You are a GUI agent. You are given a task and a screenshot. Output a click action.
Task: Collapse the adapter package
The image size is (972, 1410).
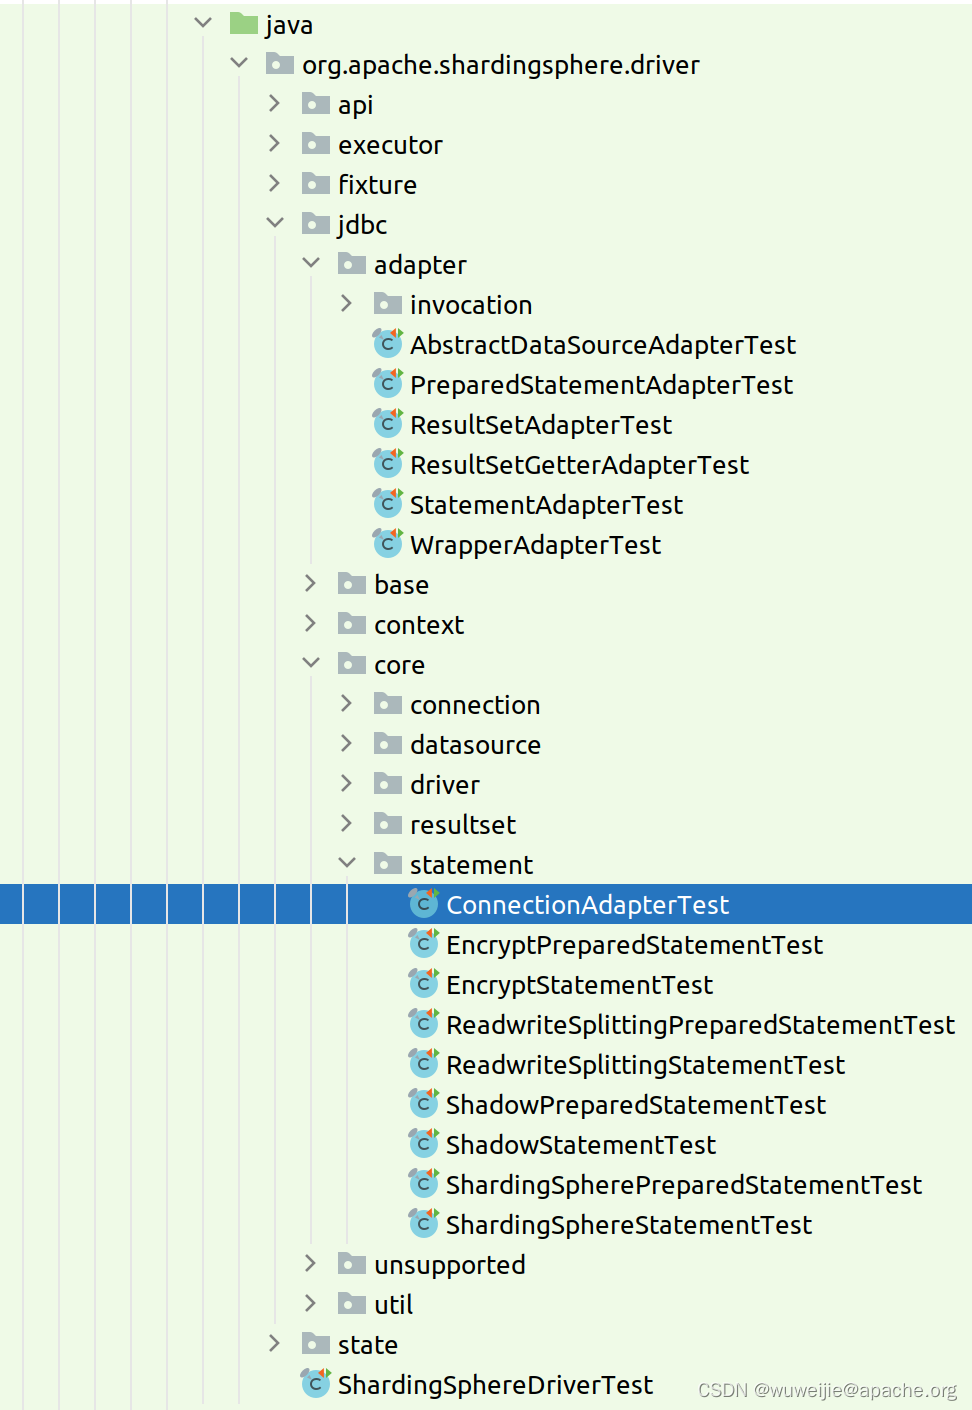(x=311, y=262)
